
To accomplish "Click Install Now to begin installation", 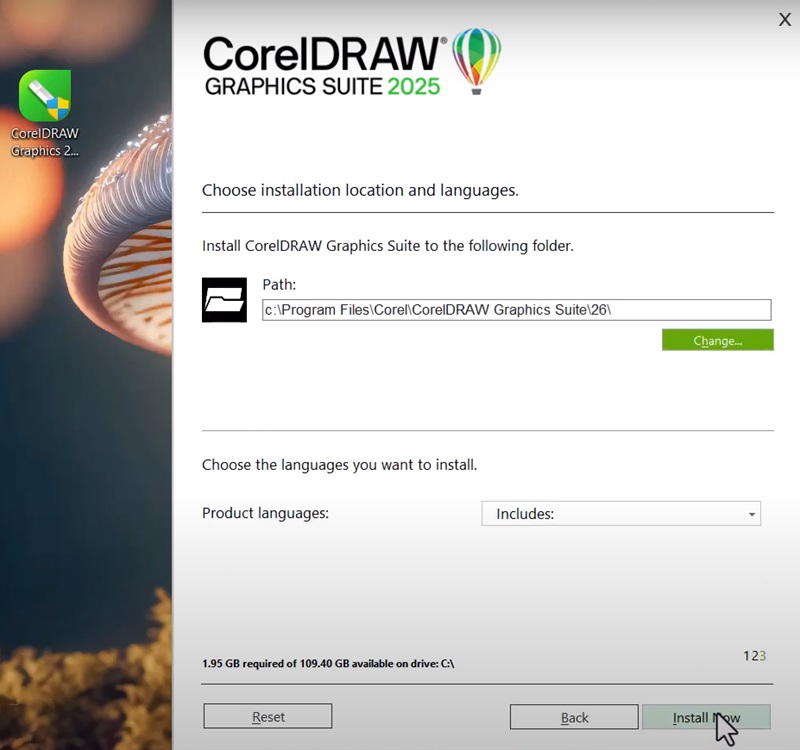I will 706,717.
